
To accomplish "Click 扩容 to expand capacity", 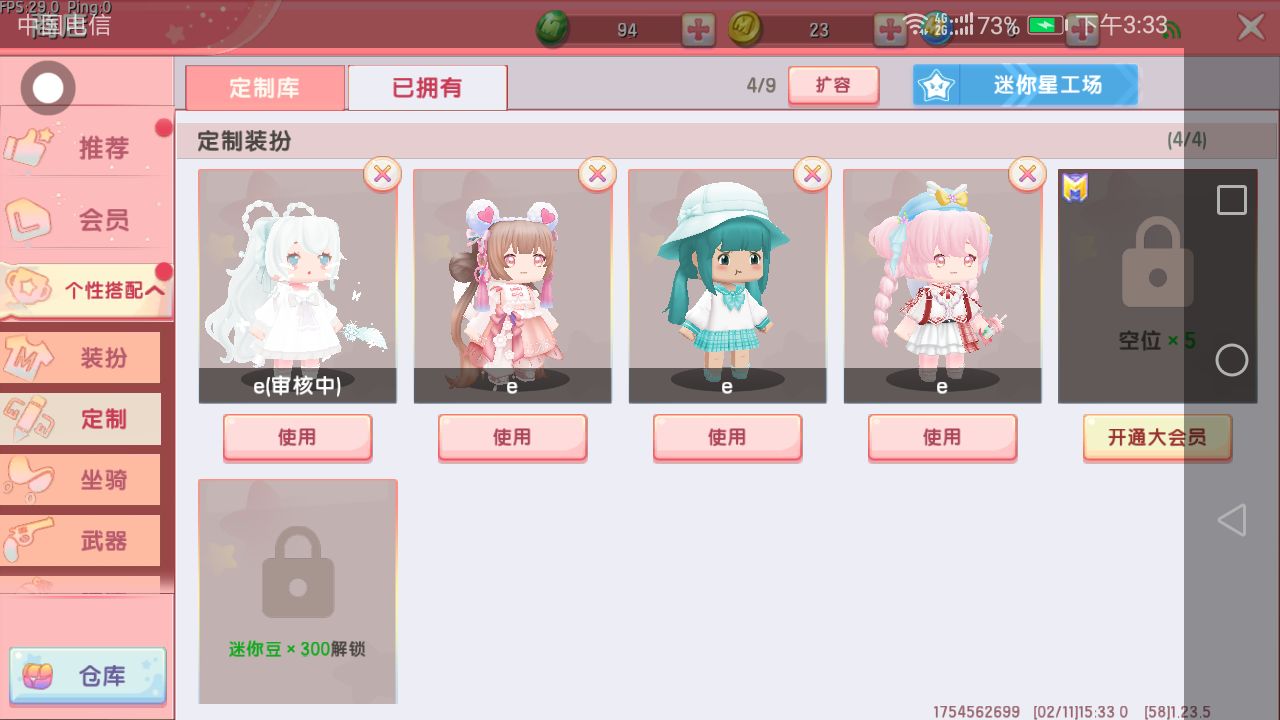I will pos(834,86).
